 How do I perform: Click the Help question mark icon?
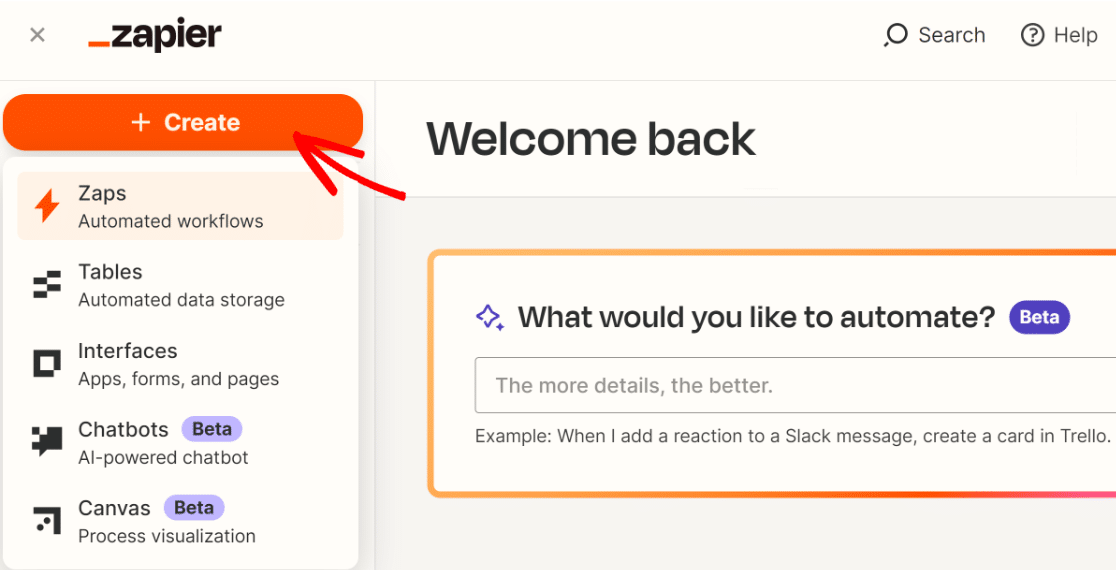coord(1032,35)
